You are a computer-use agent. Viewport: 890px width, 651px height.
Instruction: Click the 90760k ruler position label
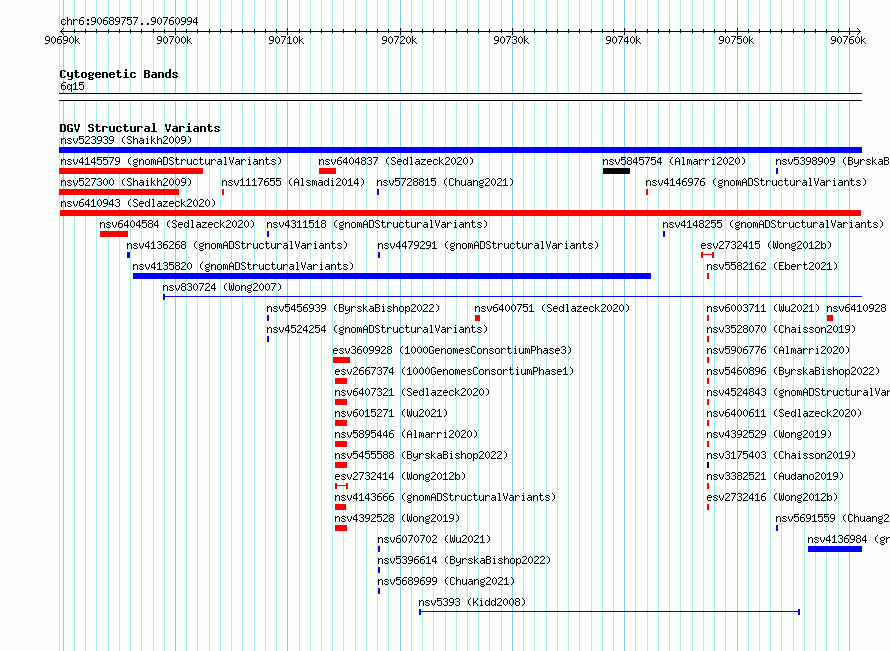point(849,40)
